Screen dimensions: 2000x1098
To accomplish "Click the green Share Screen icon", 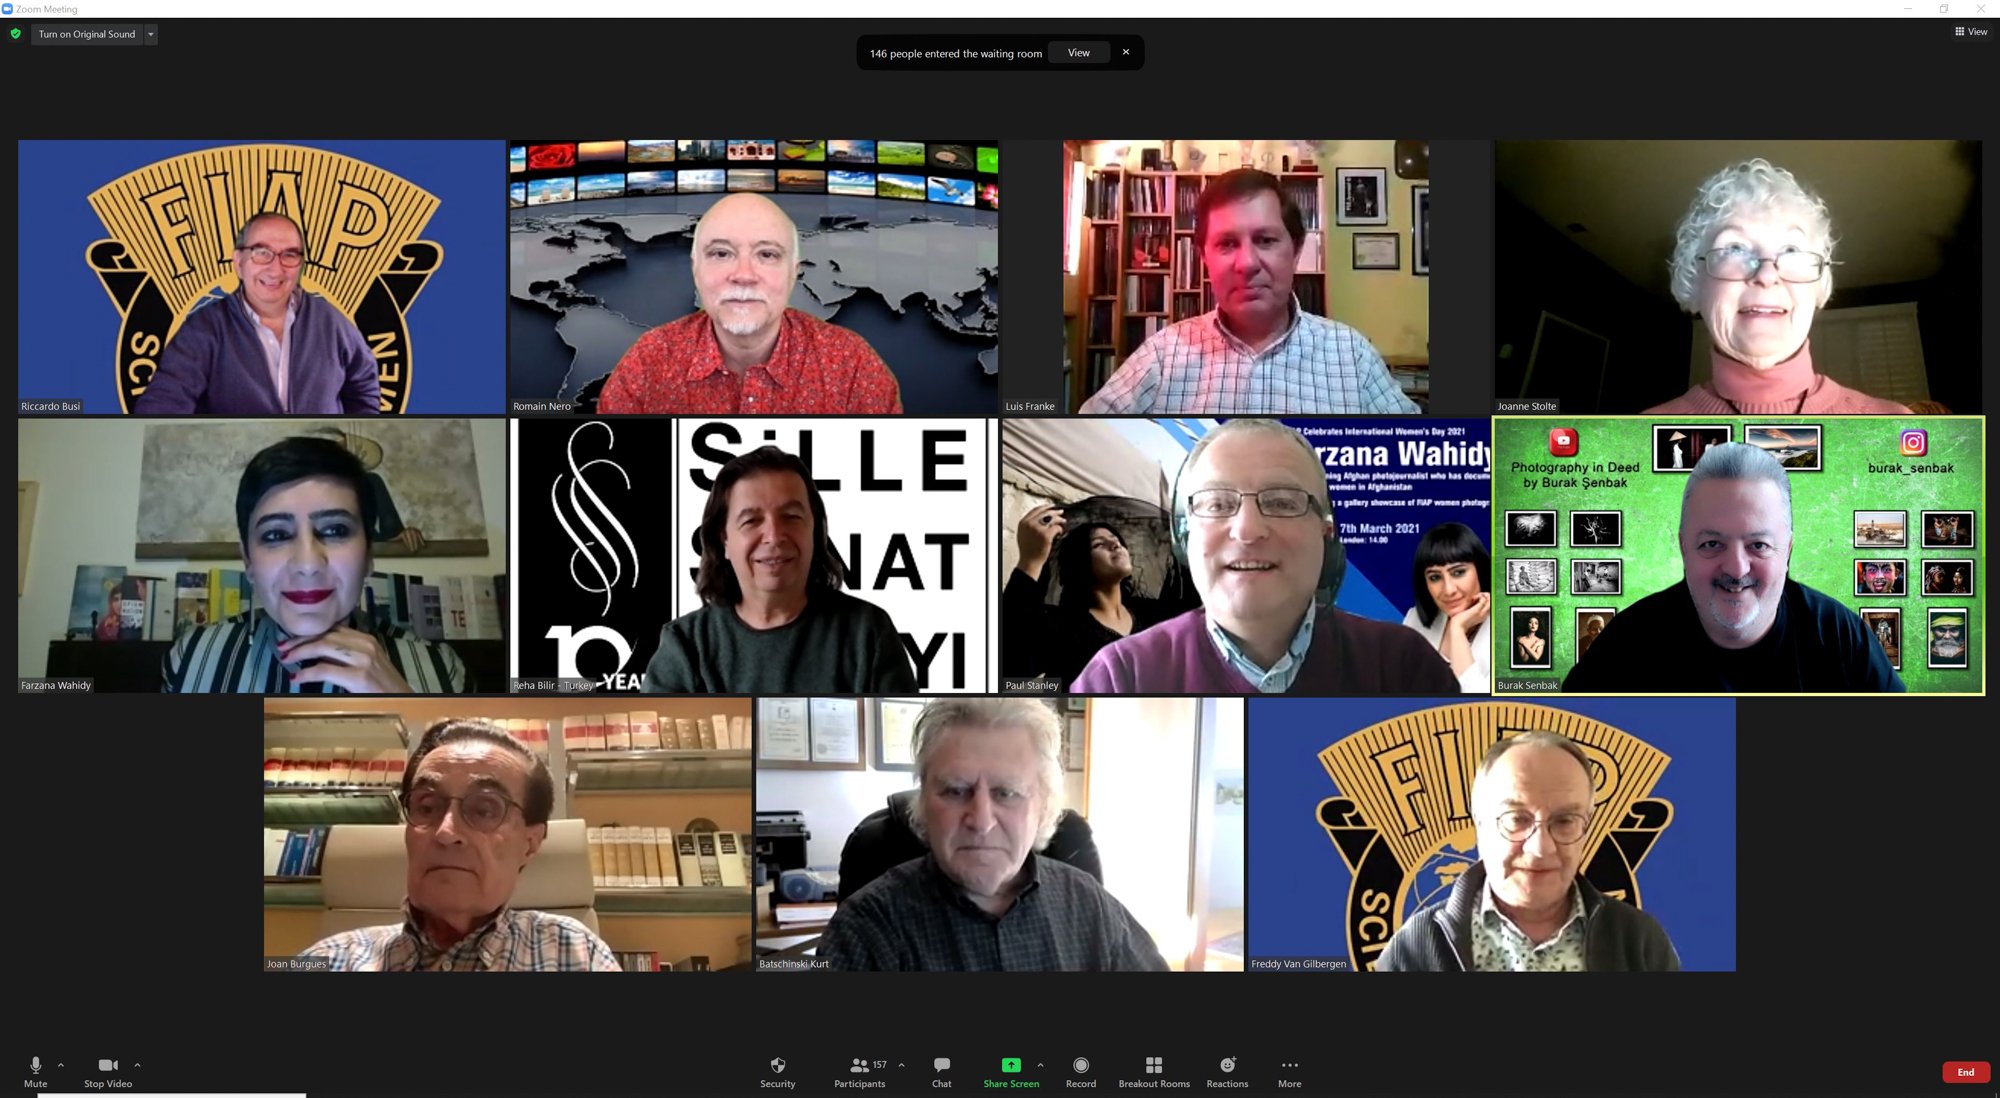I will 1011,1065.
